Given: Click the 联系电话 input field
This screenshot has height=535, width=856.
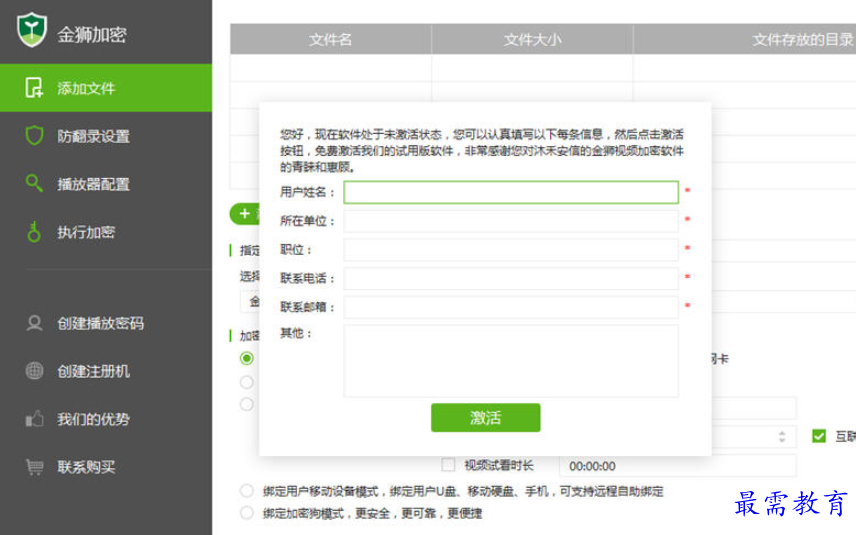Looking at the screenshot, I should tap(511, 278).
